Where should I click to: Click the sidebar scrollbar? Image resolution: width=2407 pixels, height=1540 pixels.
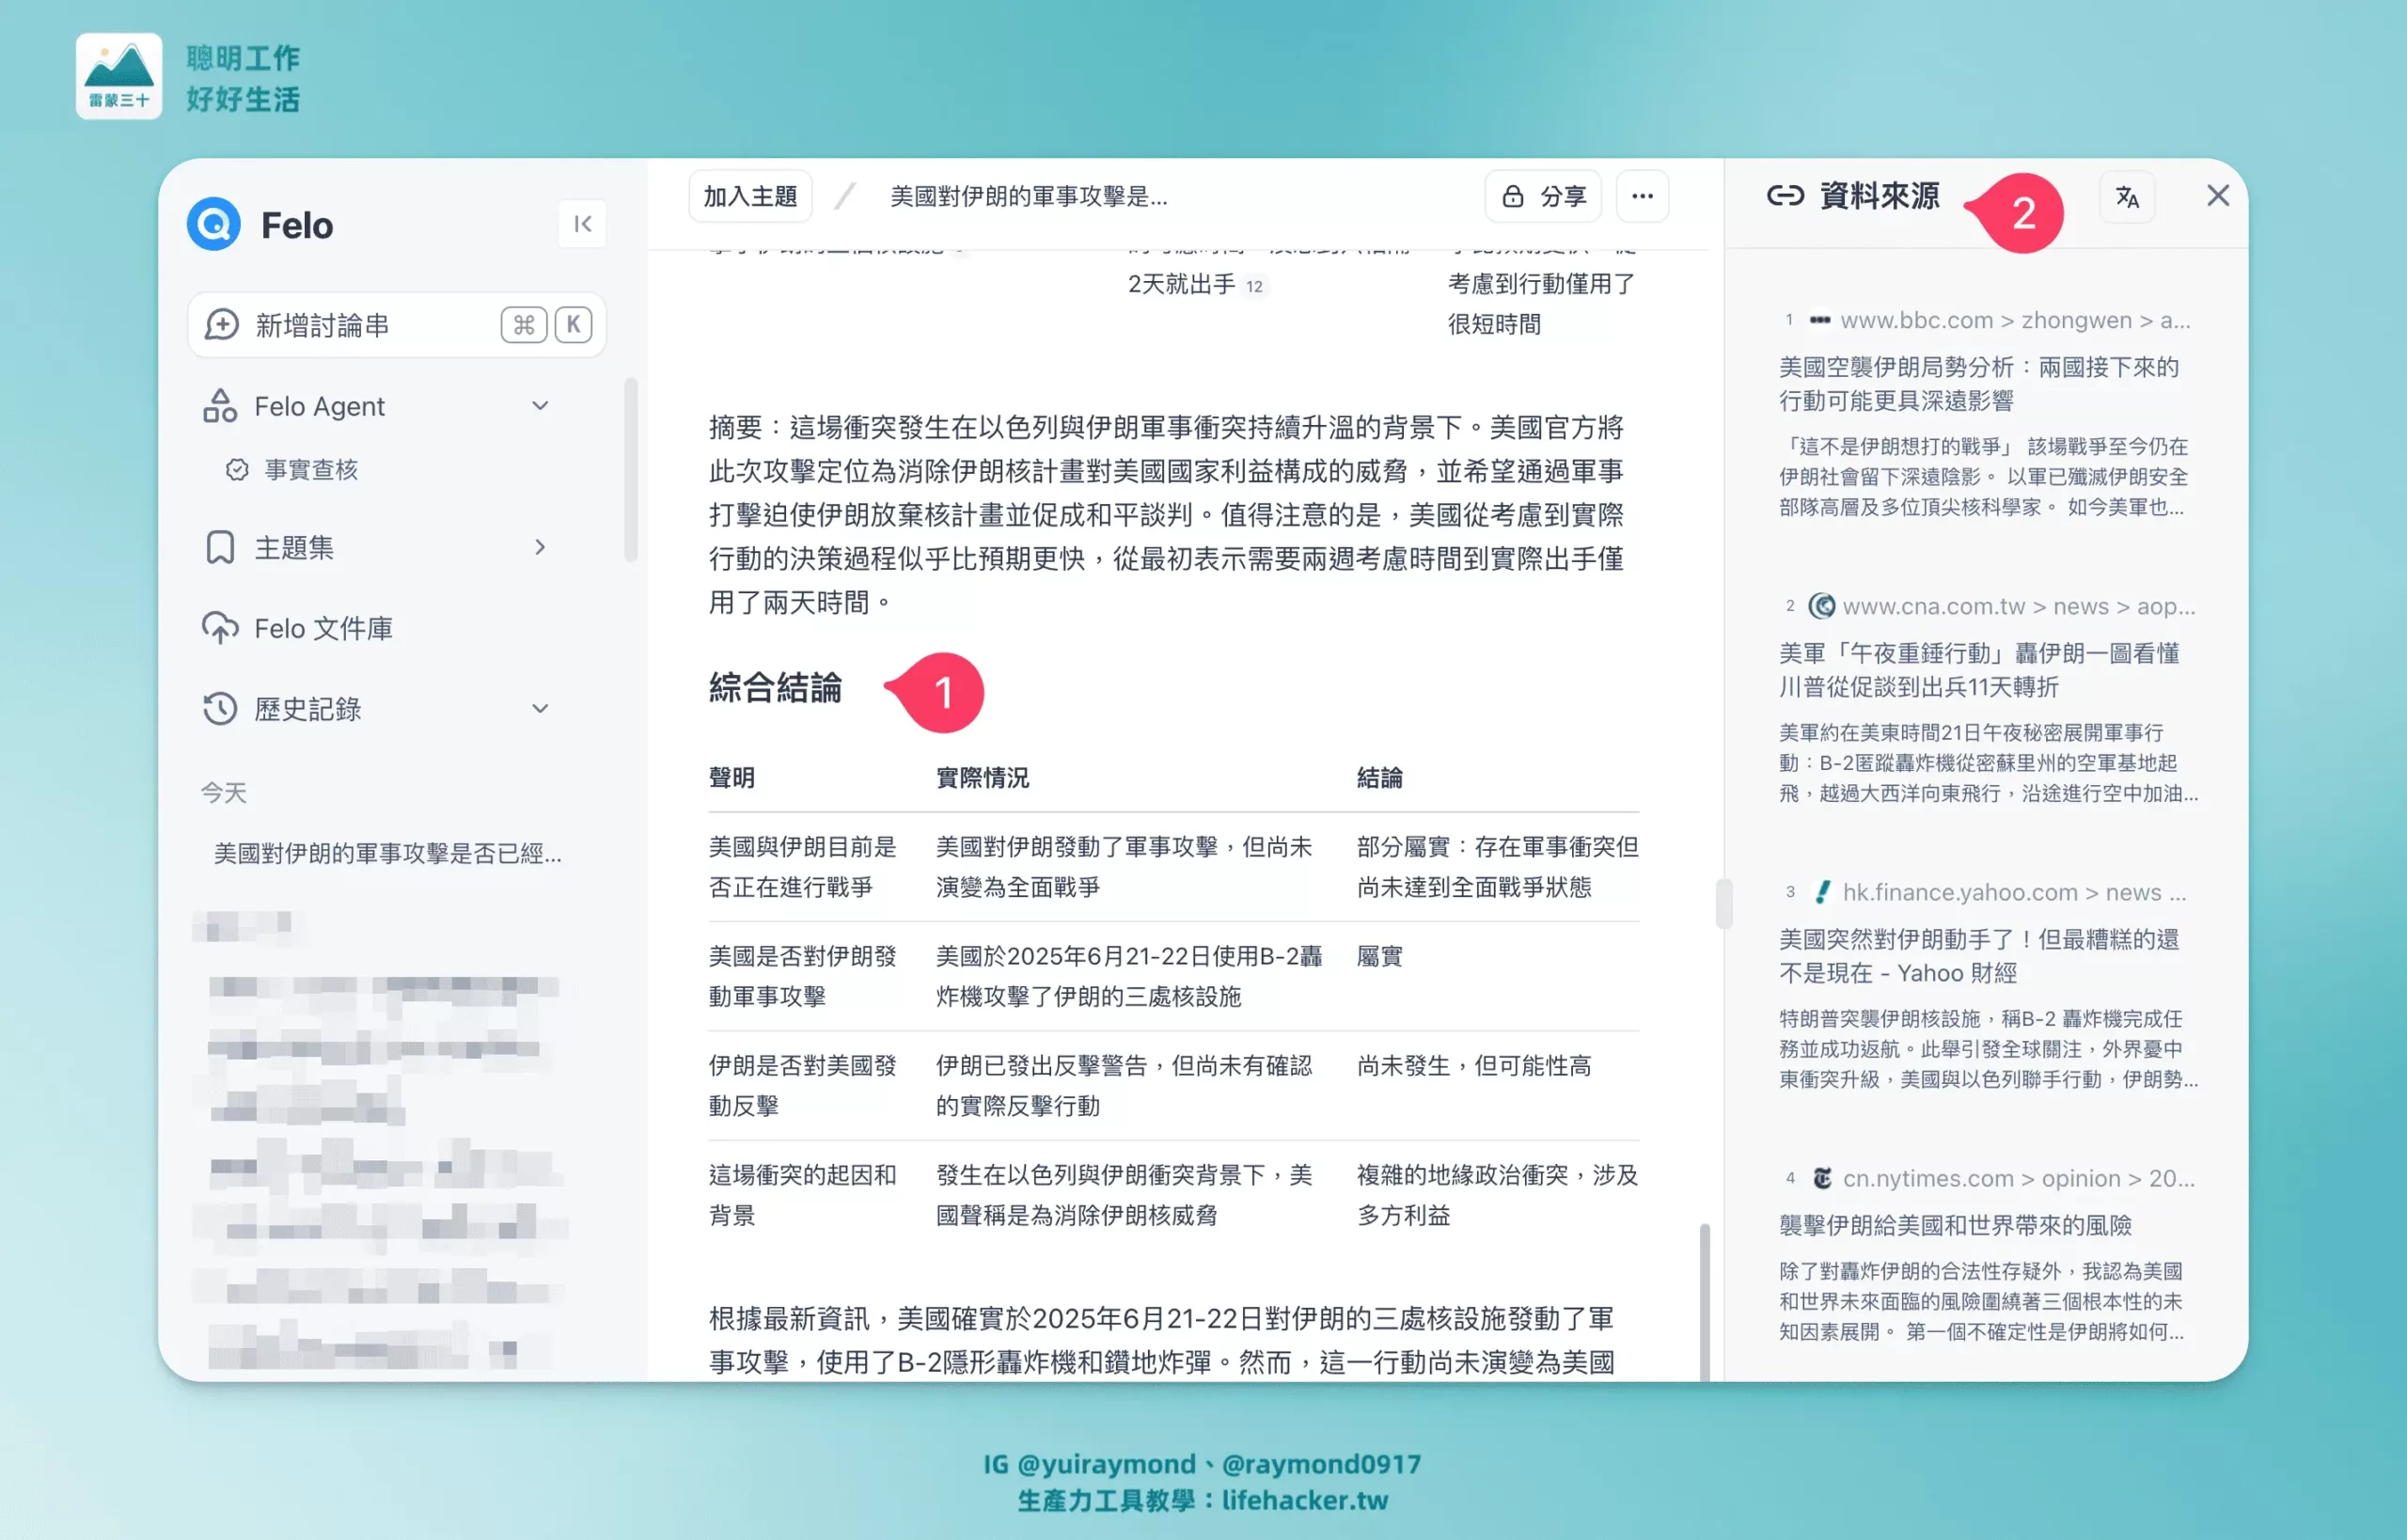point(630,469)
